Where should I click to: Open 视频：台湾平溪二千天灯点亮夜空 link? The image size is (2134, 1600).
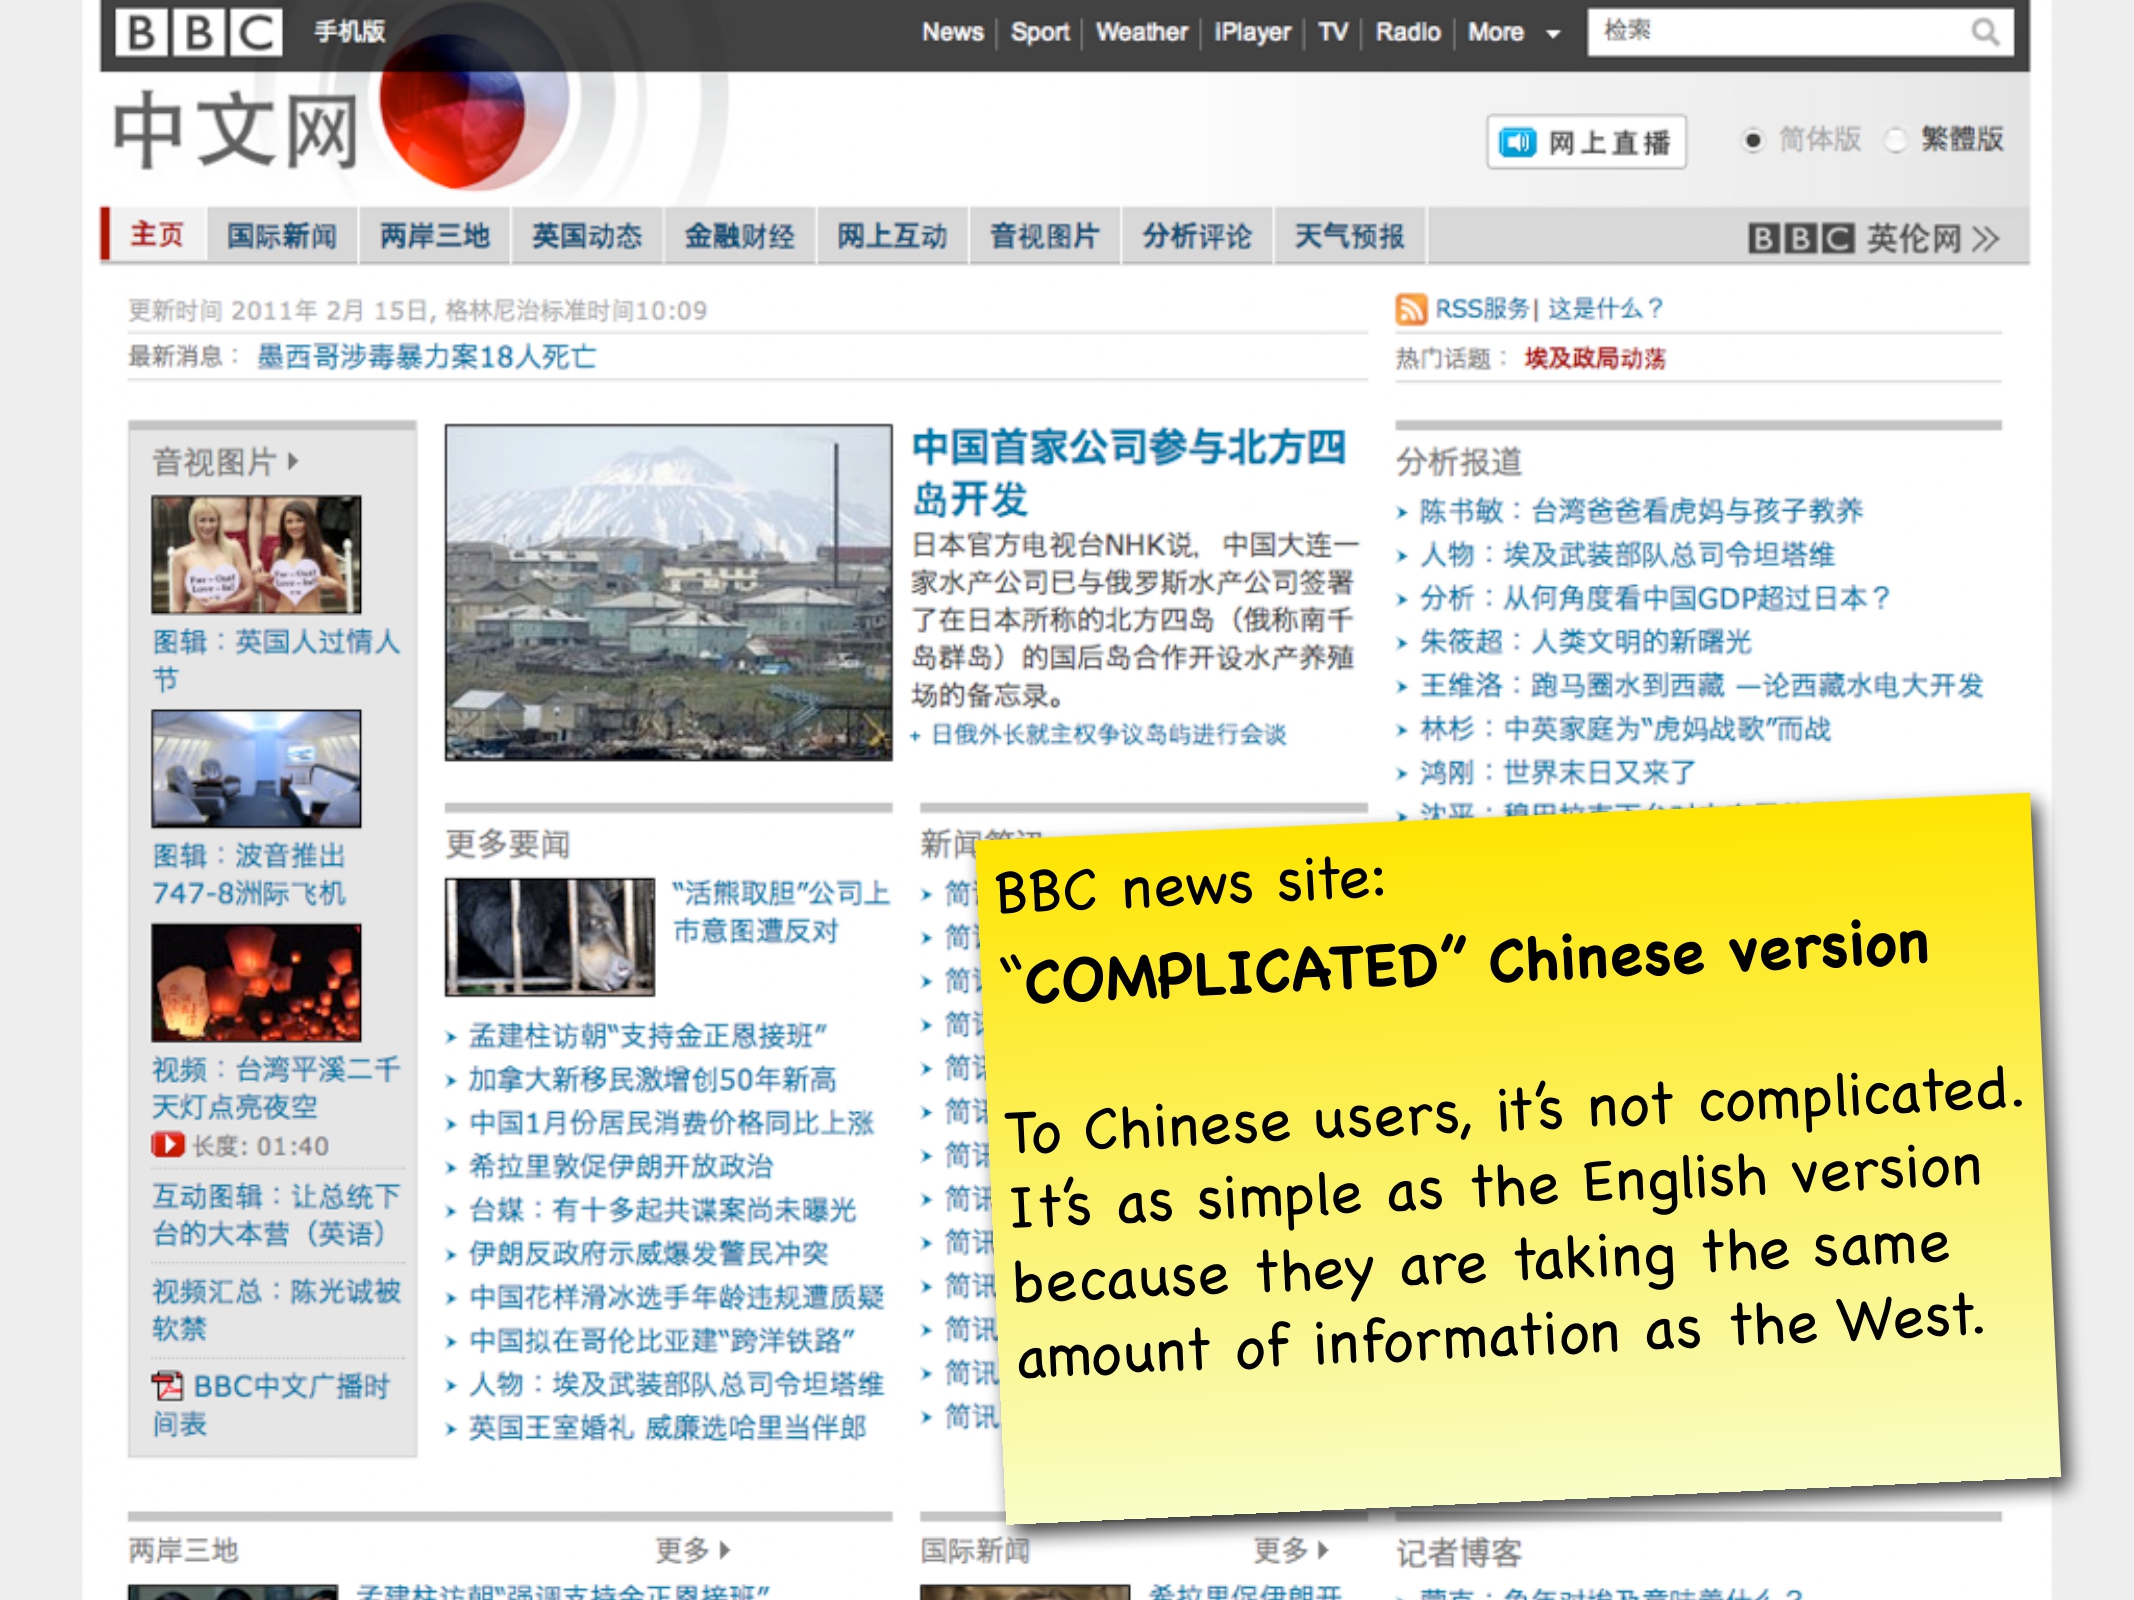tap(276, 1088)
